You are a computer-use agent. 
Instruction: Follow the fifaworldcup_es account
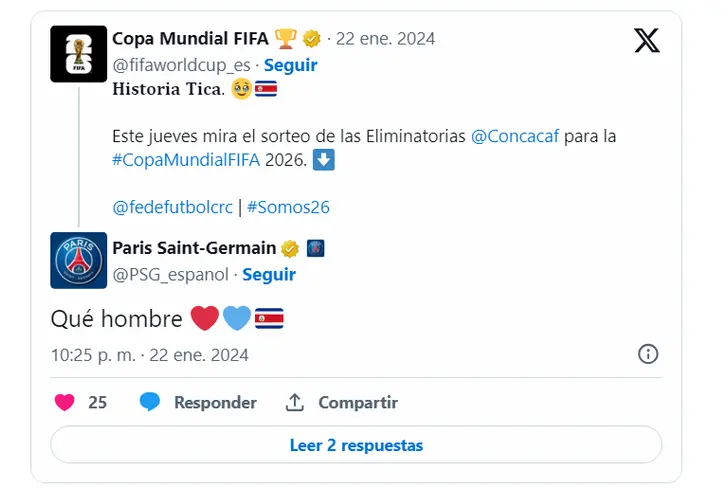(290, 65)
